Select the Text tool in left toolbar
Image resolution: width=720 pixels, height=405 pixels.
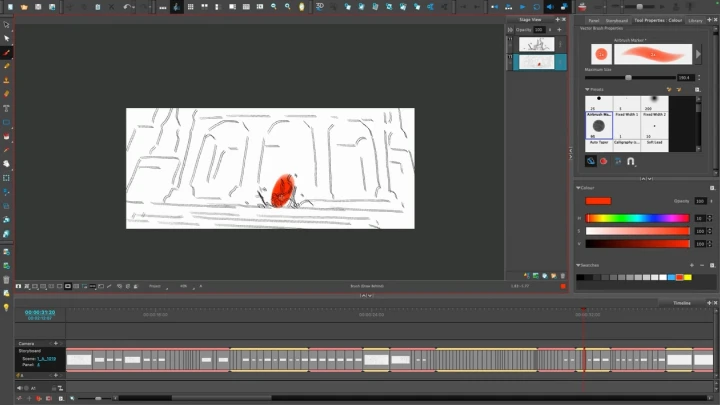[7, 108]
